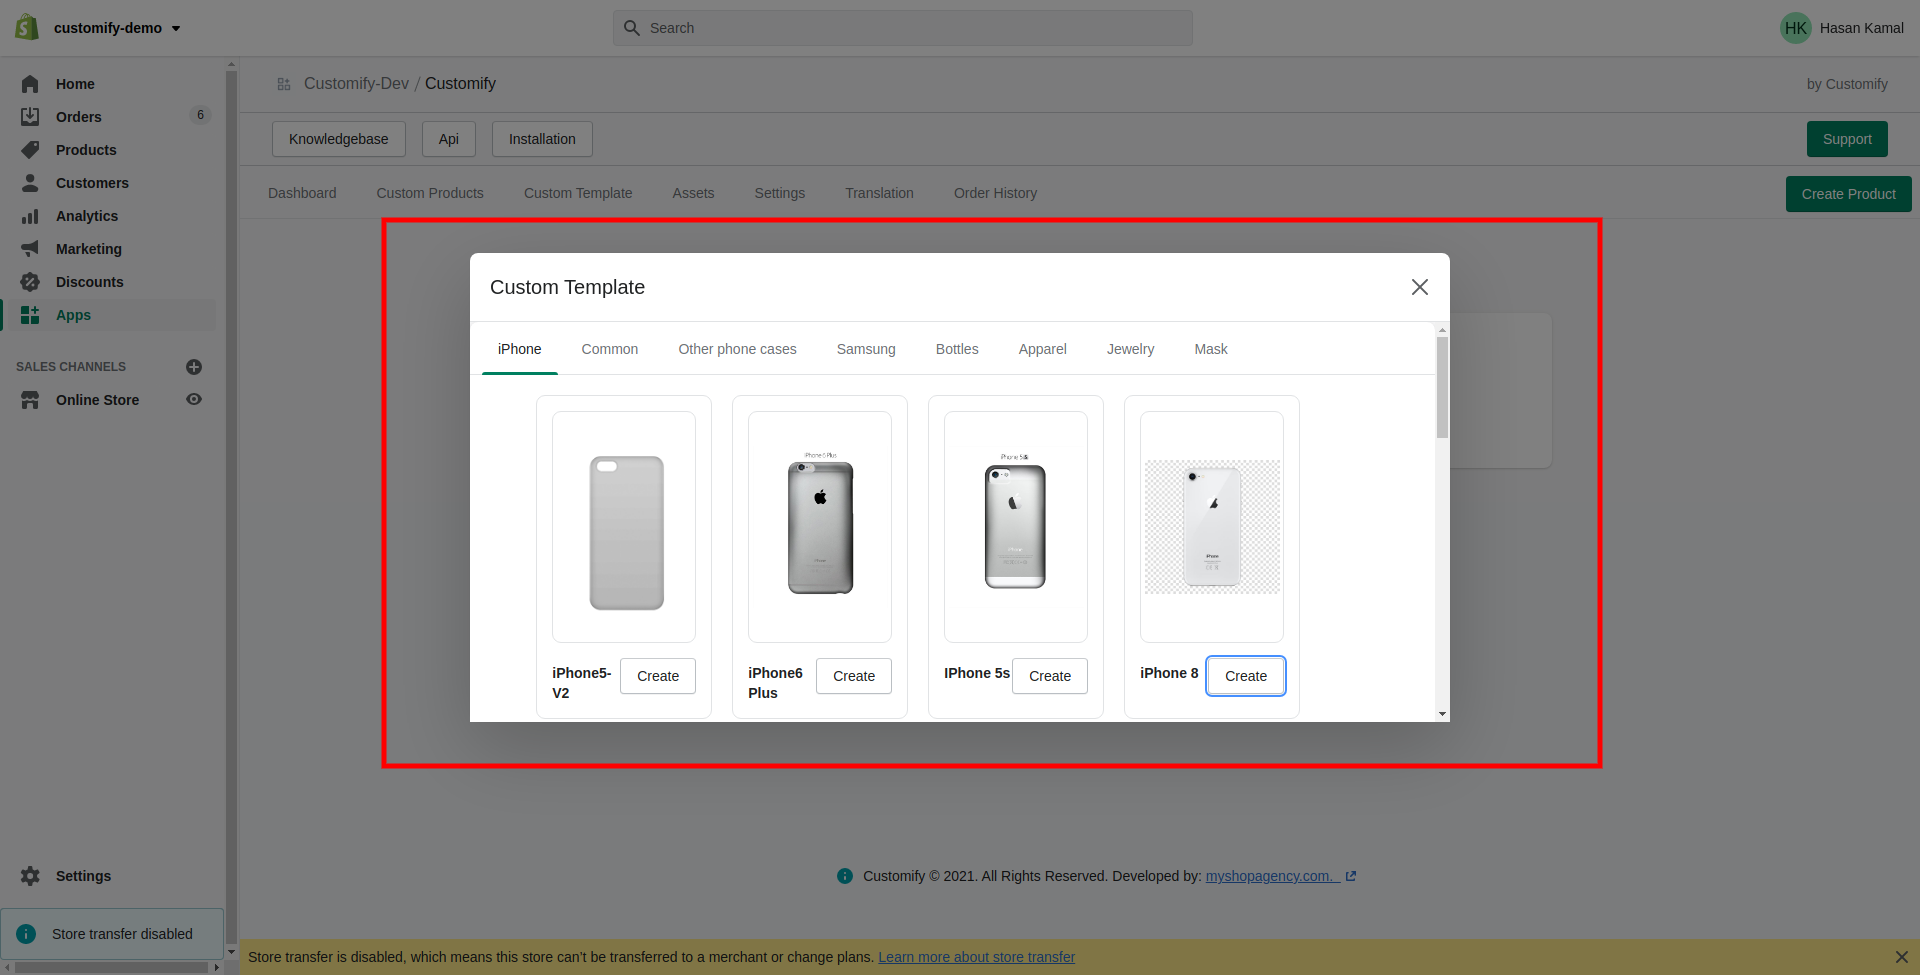Open Products tag icon in sidebar
The width and height of the screenshot is (1920, 975).
(x=30, y=150)
